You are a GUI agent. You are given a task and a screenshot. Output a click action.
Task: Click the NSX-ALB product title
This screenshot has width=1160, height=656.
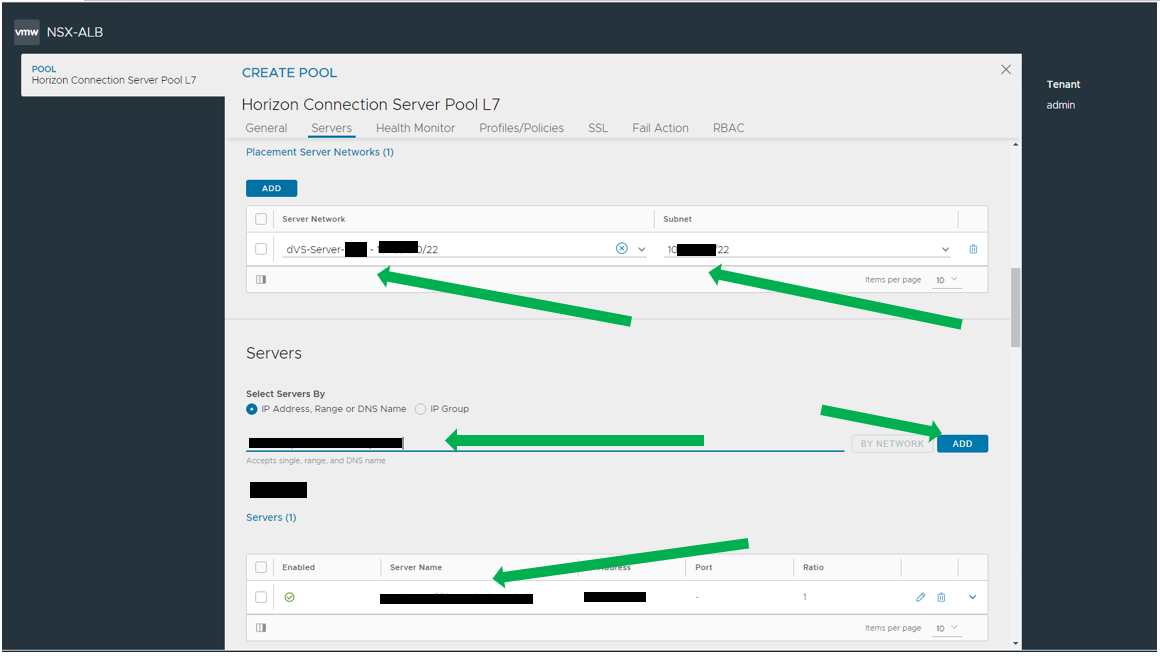click(75, 32)
